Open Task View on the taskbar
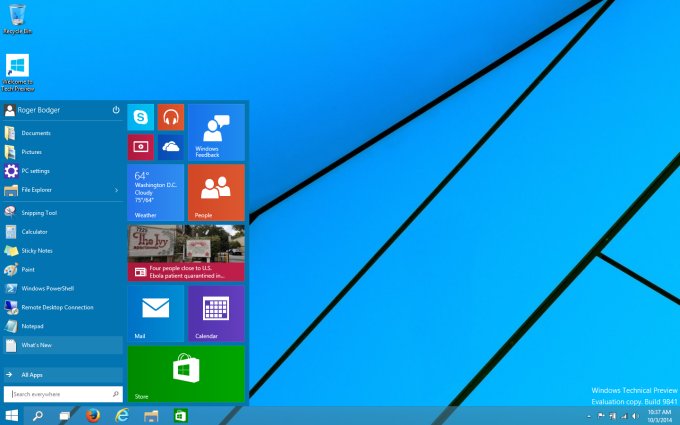 [x=65, y=416]
